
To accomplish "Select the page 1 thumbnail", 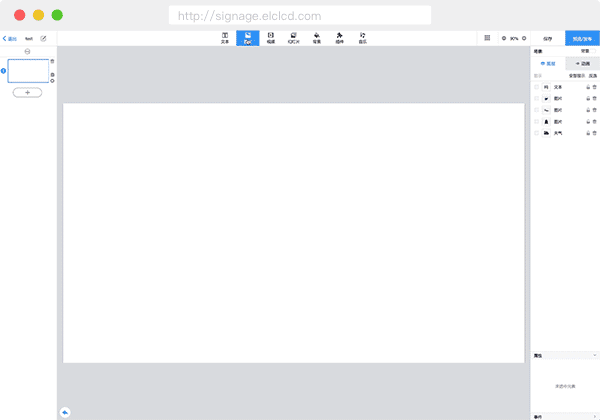I will [28, 71].
